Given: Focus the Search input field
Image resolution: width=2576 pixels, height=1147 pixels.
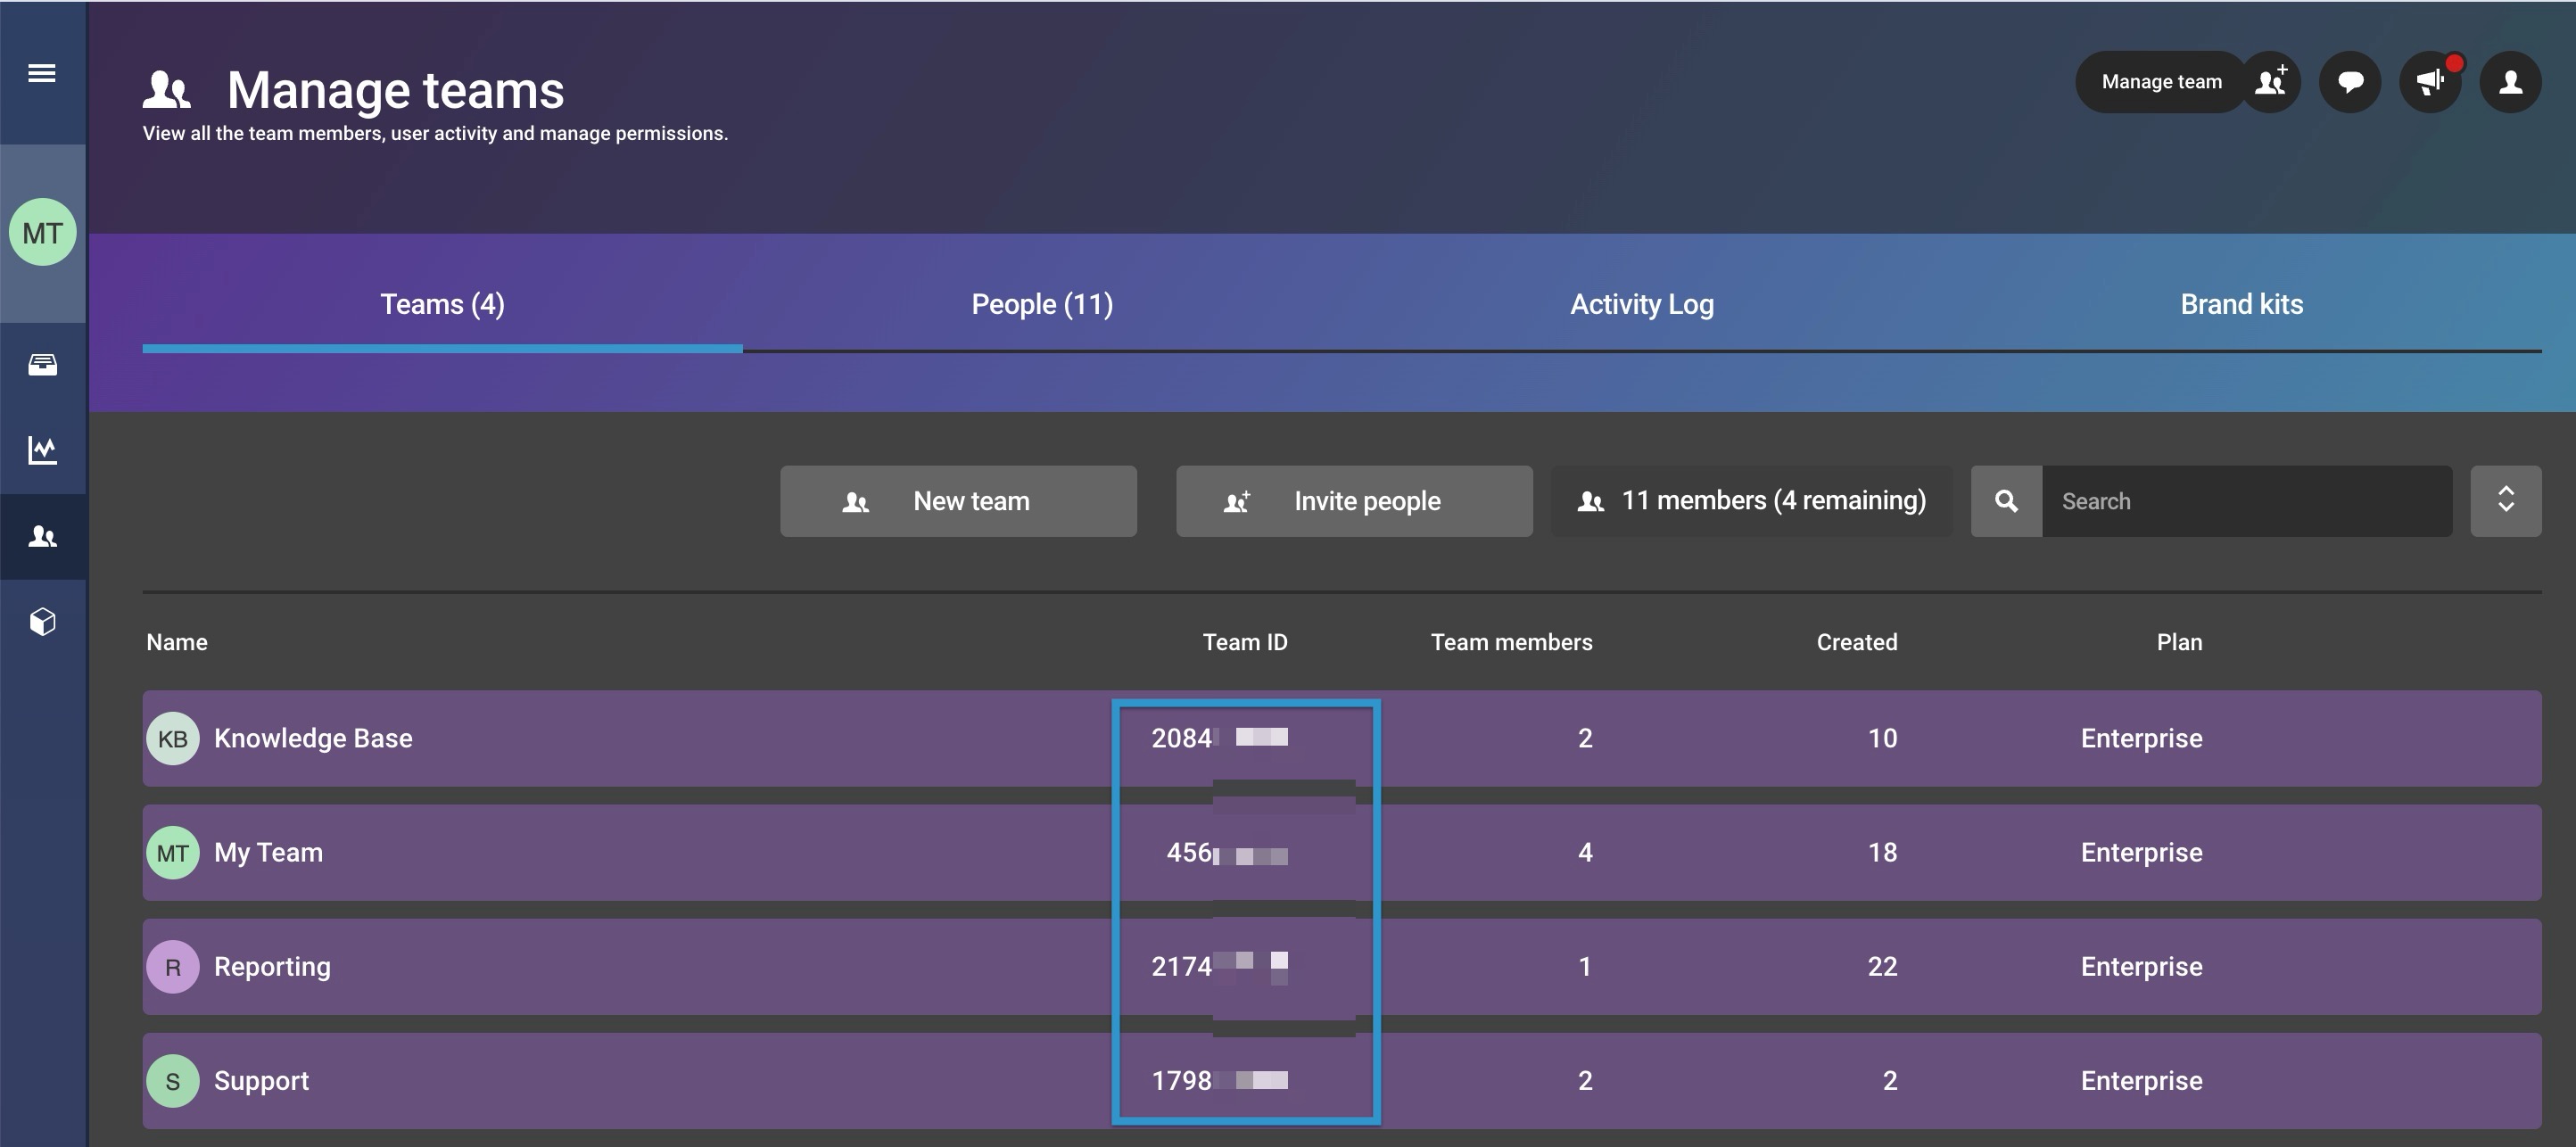Looking at the screenshot, I should pos(2246,501).
